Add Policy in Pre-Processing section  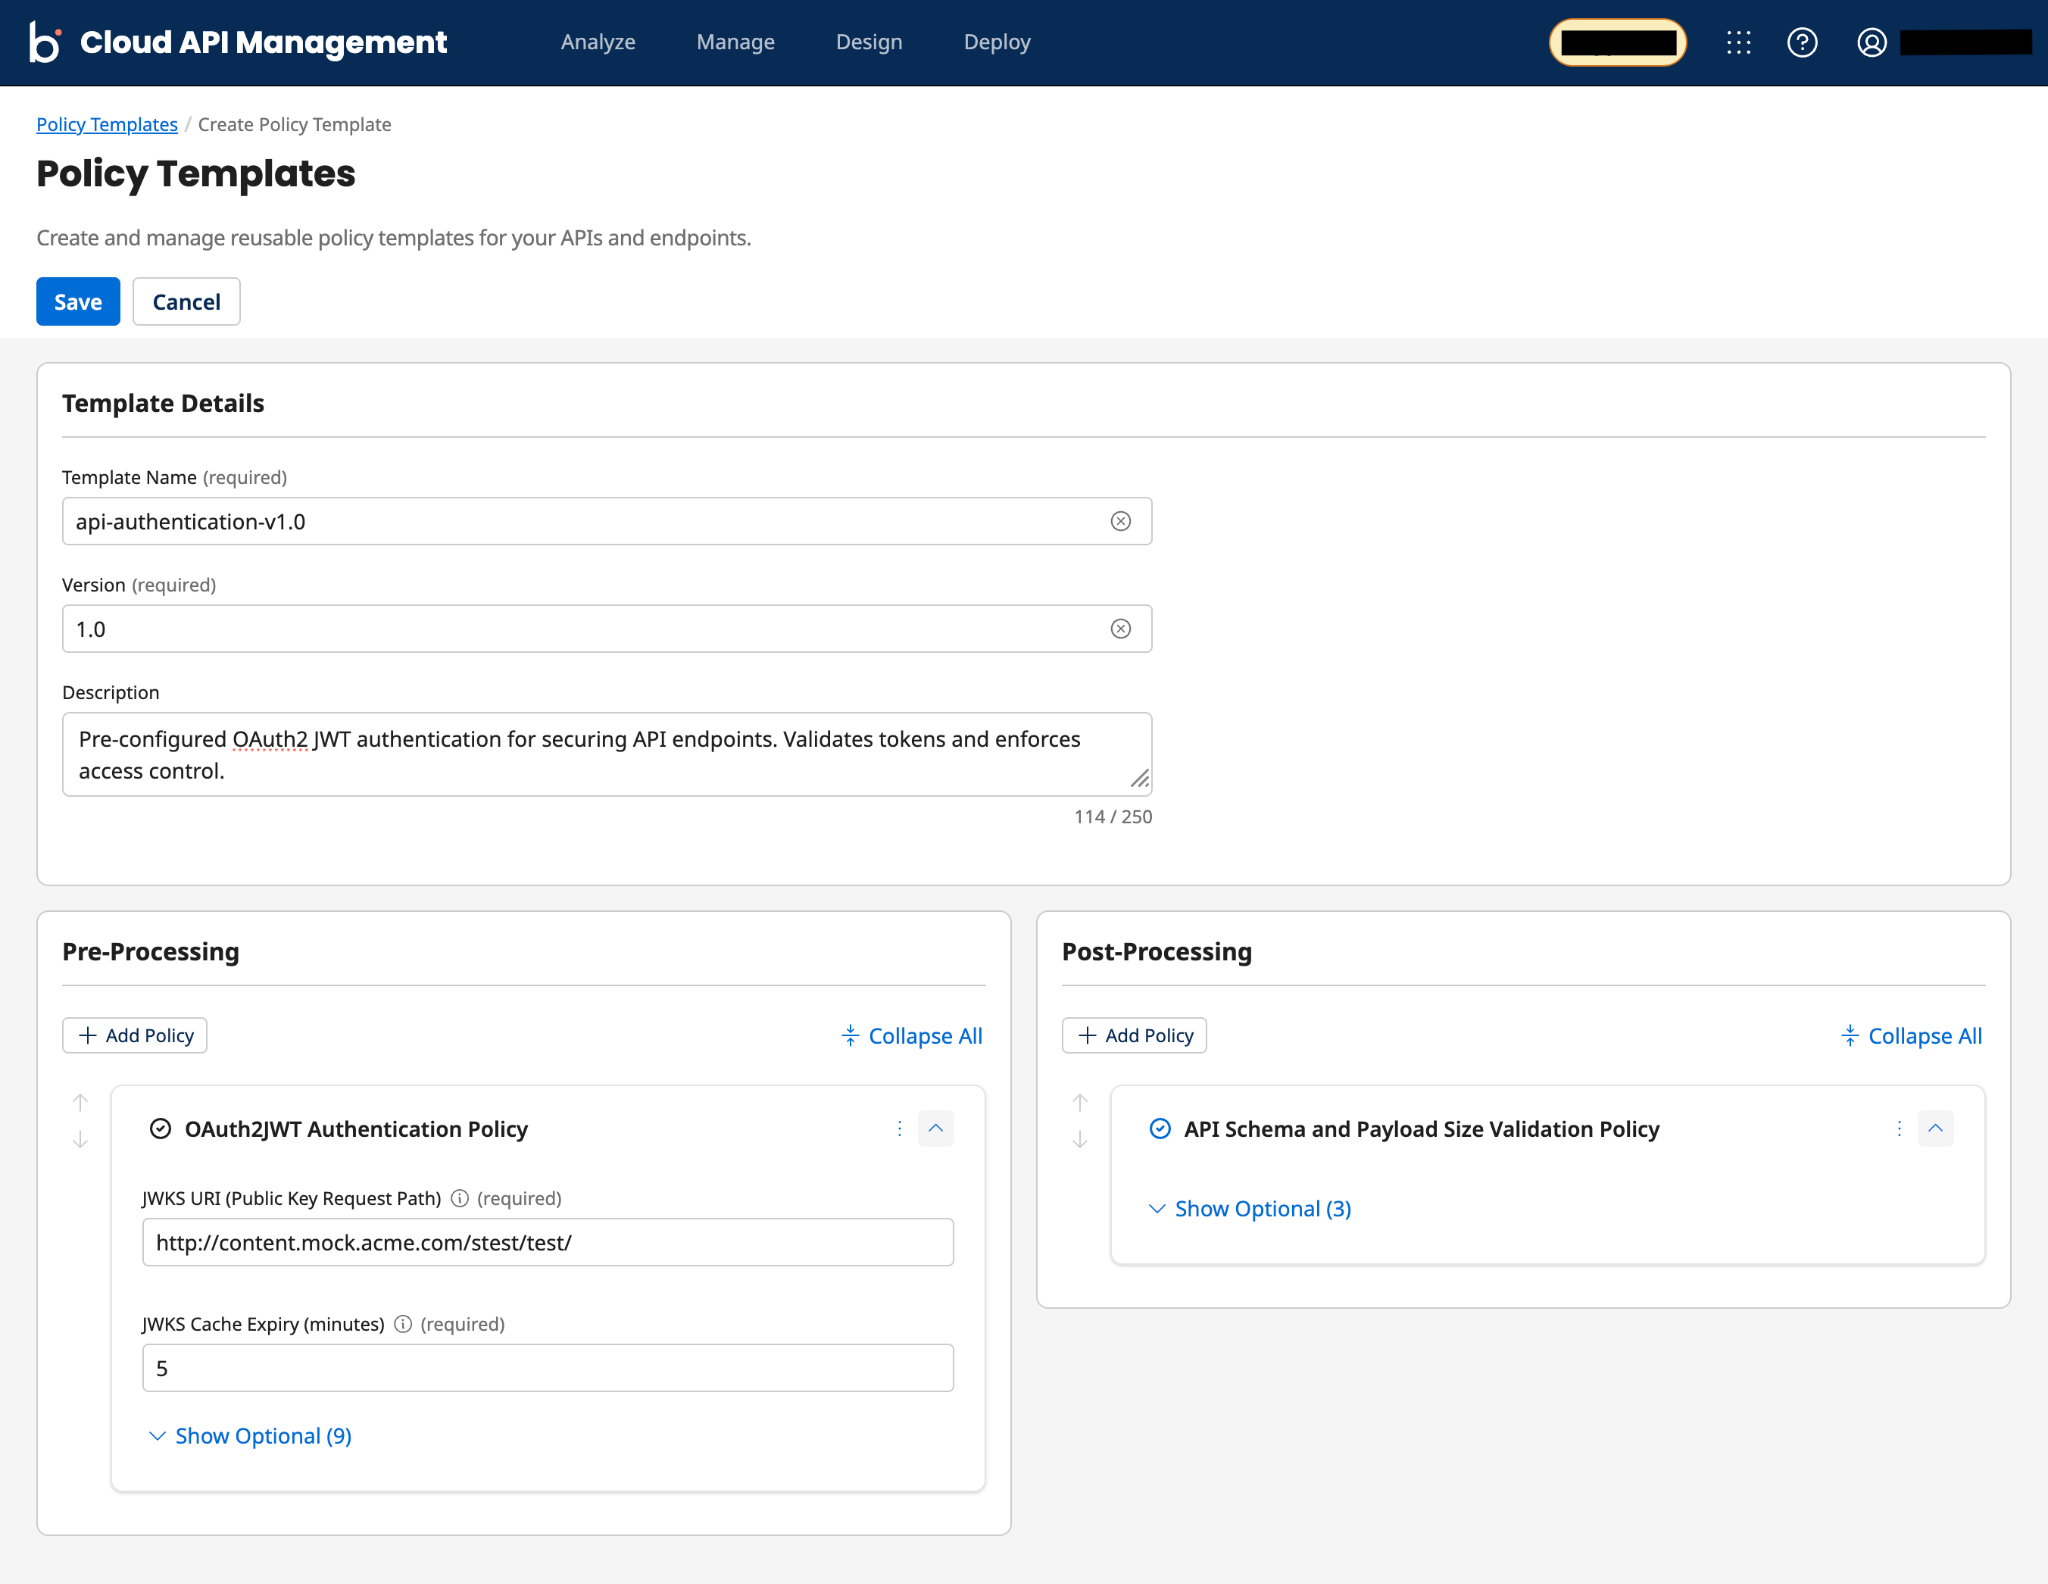point(135,1036)
